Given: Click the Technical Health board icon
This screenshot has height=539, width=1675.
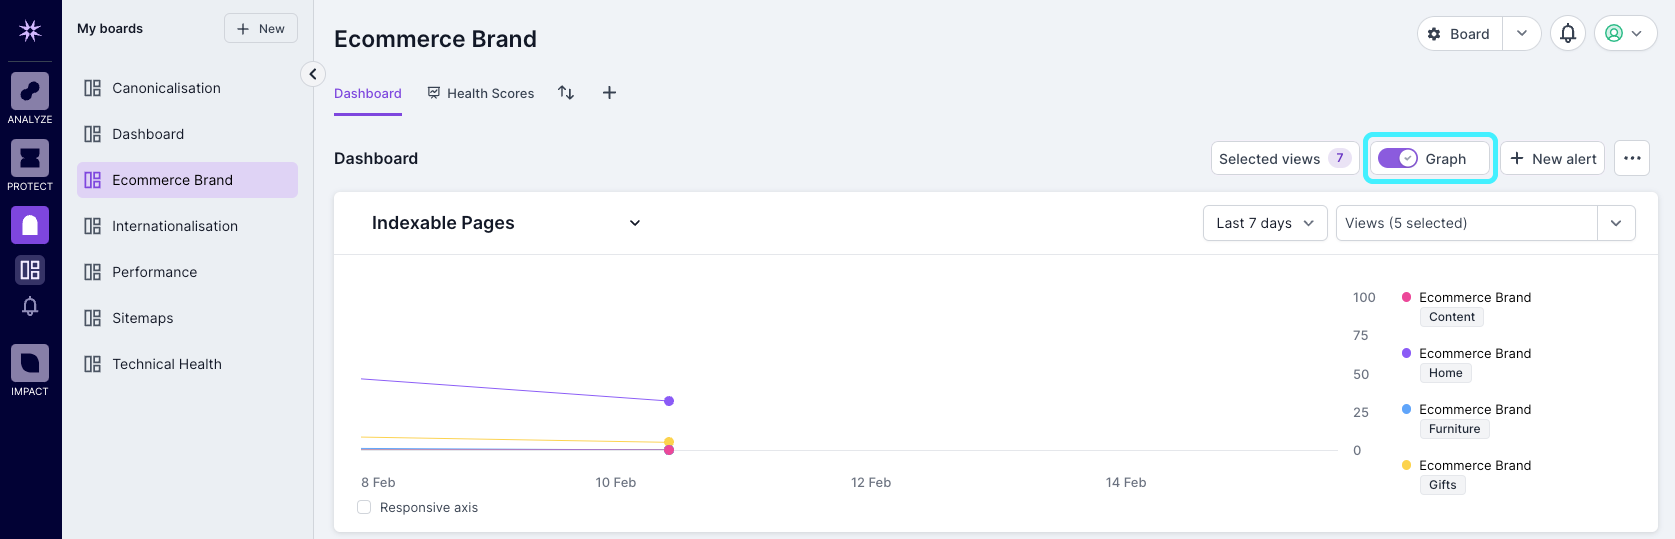Looking at the screenshot, I should (x=93, y=364).
